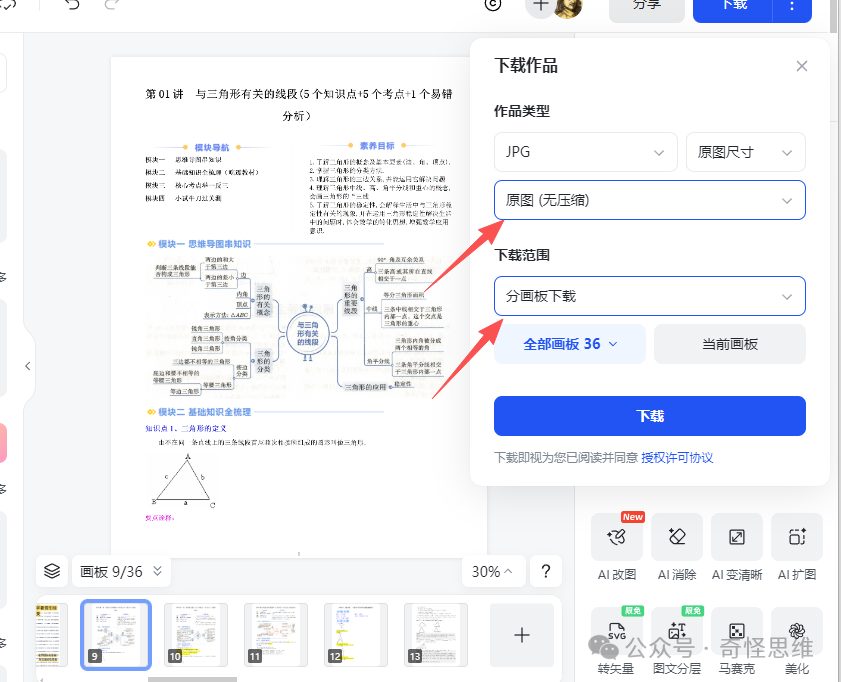Expand the 原图 (无压缩) quality dropdown
Viewport: 841px width, 682px height.
pos(649,200)
